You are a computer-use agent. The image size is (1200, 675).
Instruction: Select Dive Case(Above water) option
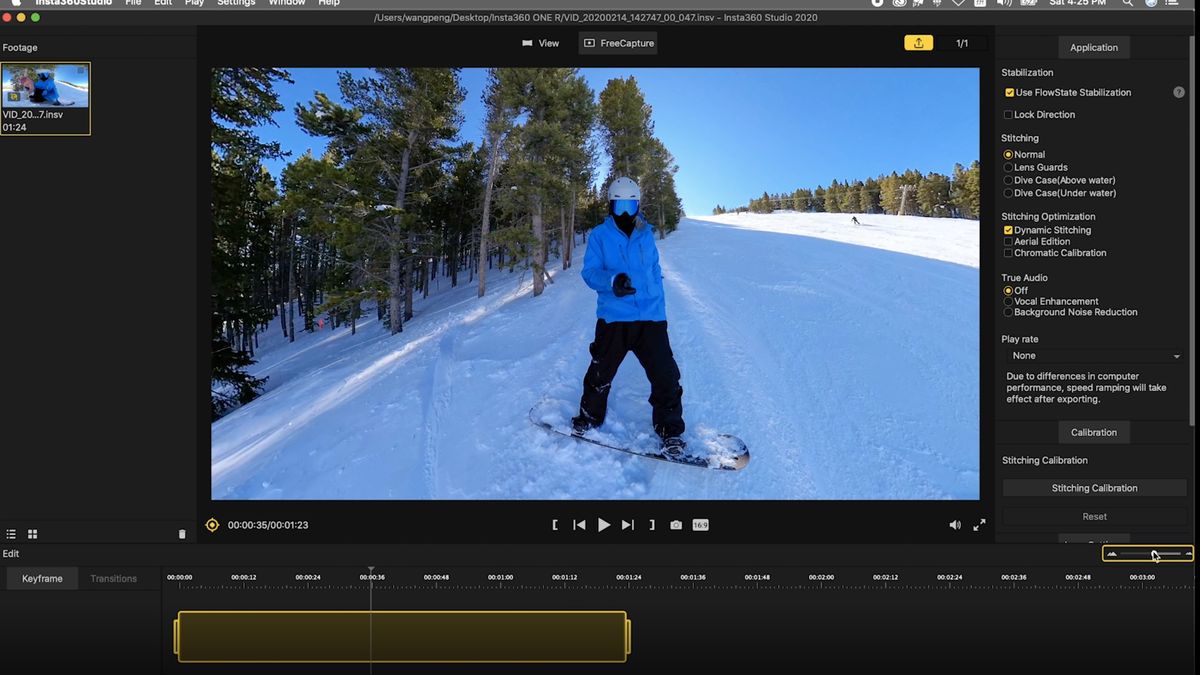coord(1008,181)
